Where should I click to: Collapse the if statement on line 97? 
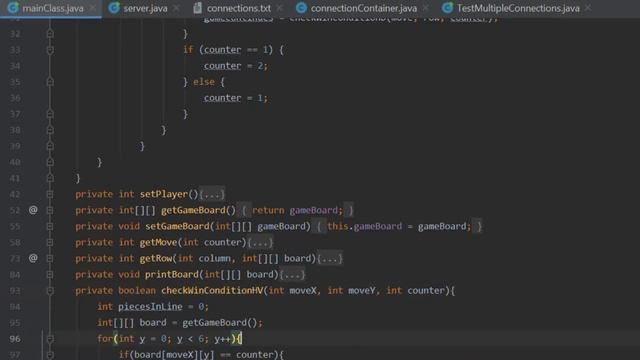coord(50,355)
